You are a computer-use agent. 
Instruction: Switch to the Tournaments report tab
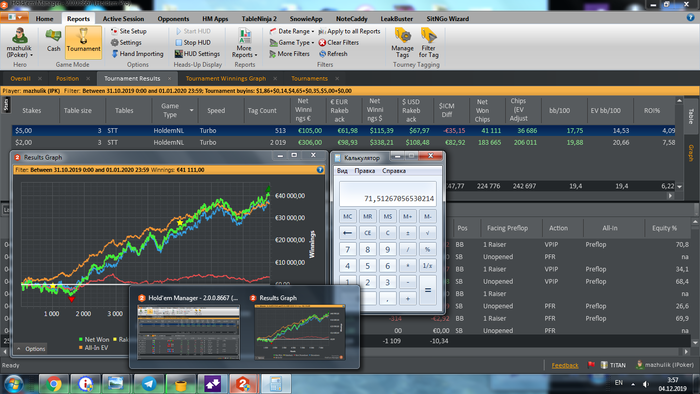309,79
